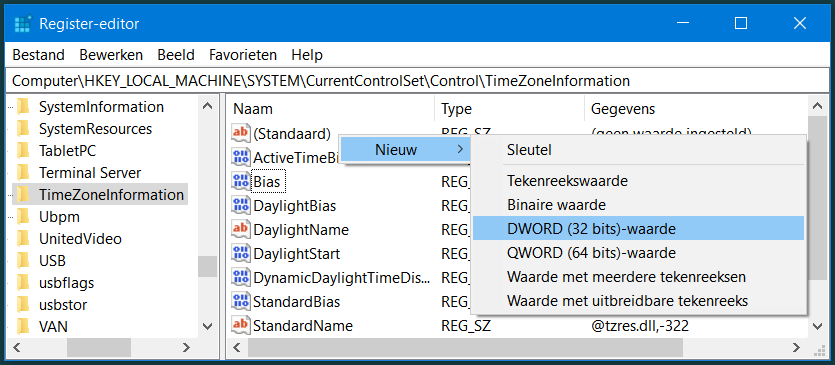Click the usbstor folder icon

pos(23,305)
